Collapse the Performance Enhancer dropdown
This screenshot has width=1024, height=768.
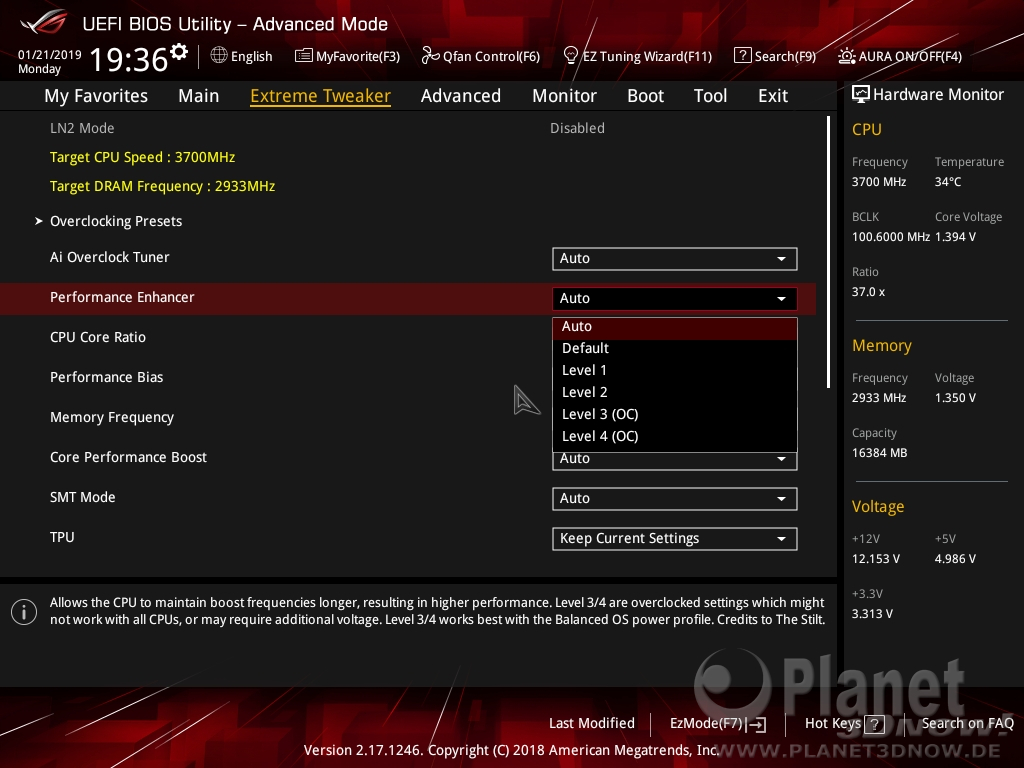(675, 298)
